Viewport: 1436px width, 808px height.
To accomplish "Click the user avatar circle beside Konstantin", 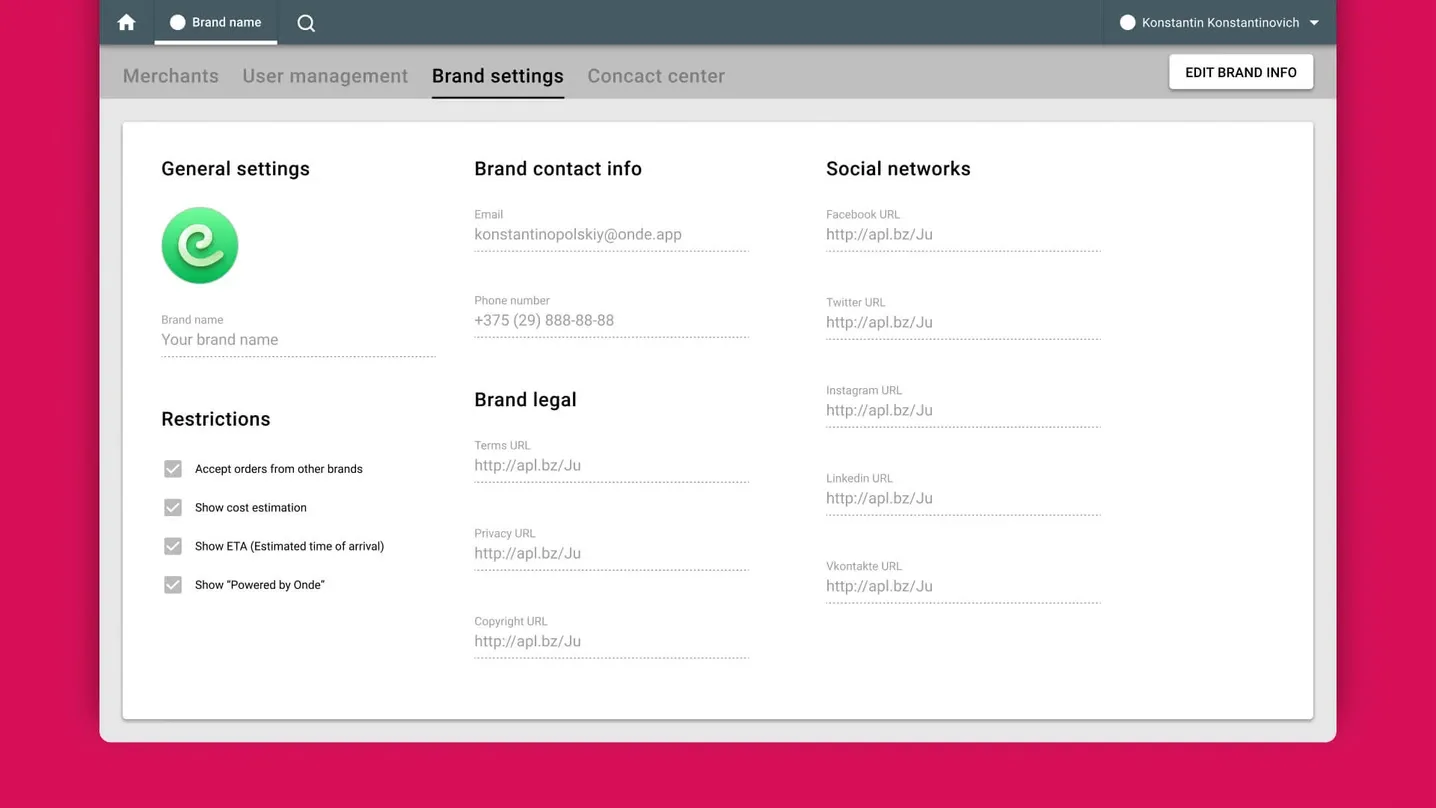I will pos(1127,22).
